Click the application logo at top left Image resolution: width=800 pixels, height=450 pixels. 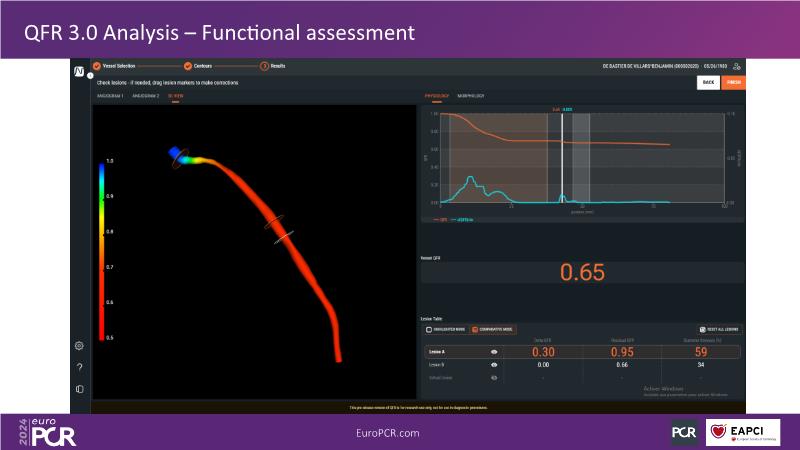coord(79,70)
